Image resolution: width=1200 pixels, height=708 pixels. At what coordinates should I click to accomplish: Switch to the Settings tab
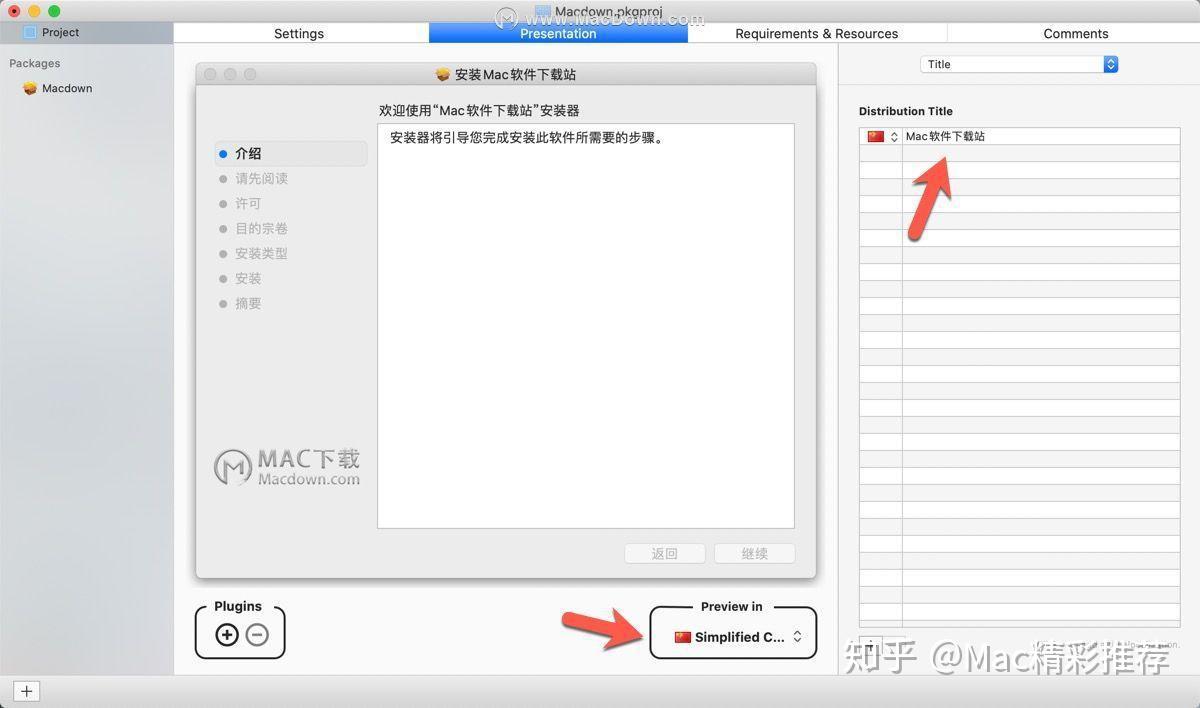[298, 33]
